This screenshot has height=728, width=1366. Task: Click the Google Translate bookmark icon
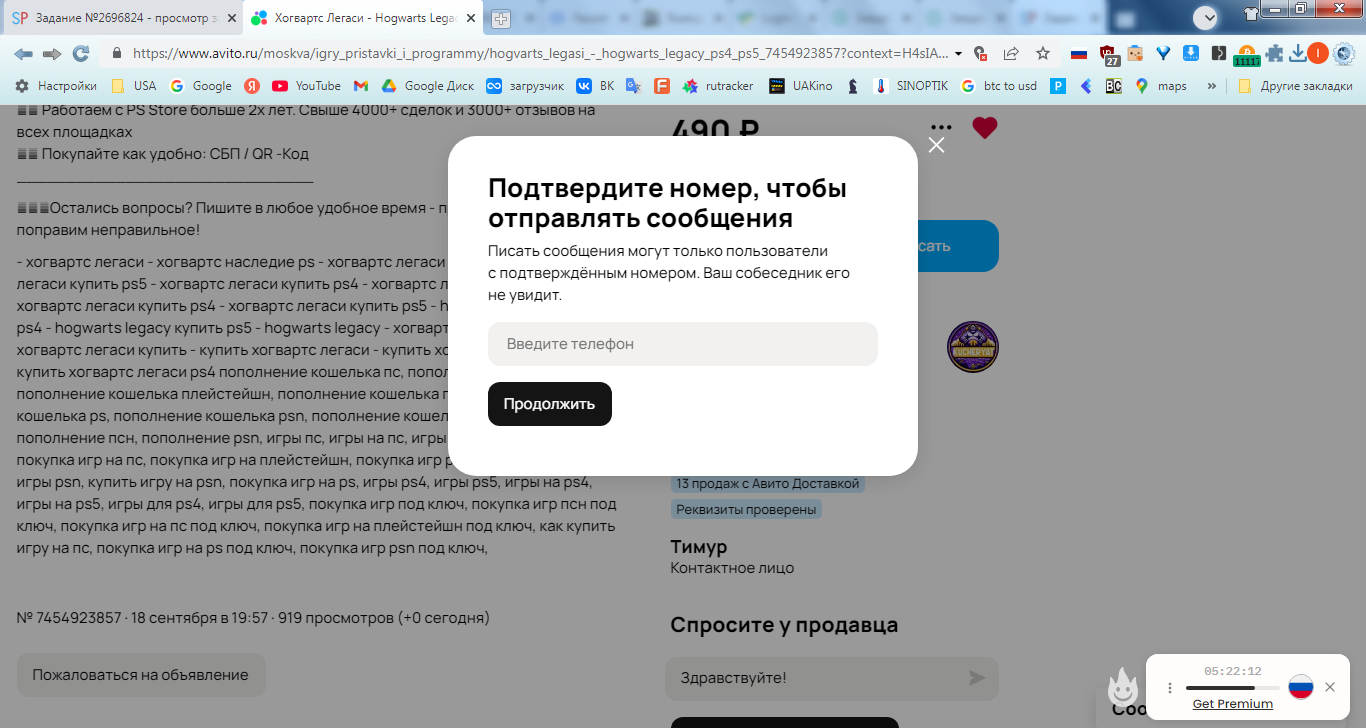(x=633, y=86)
